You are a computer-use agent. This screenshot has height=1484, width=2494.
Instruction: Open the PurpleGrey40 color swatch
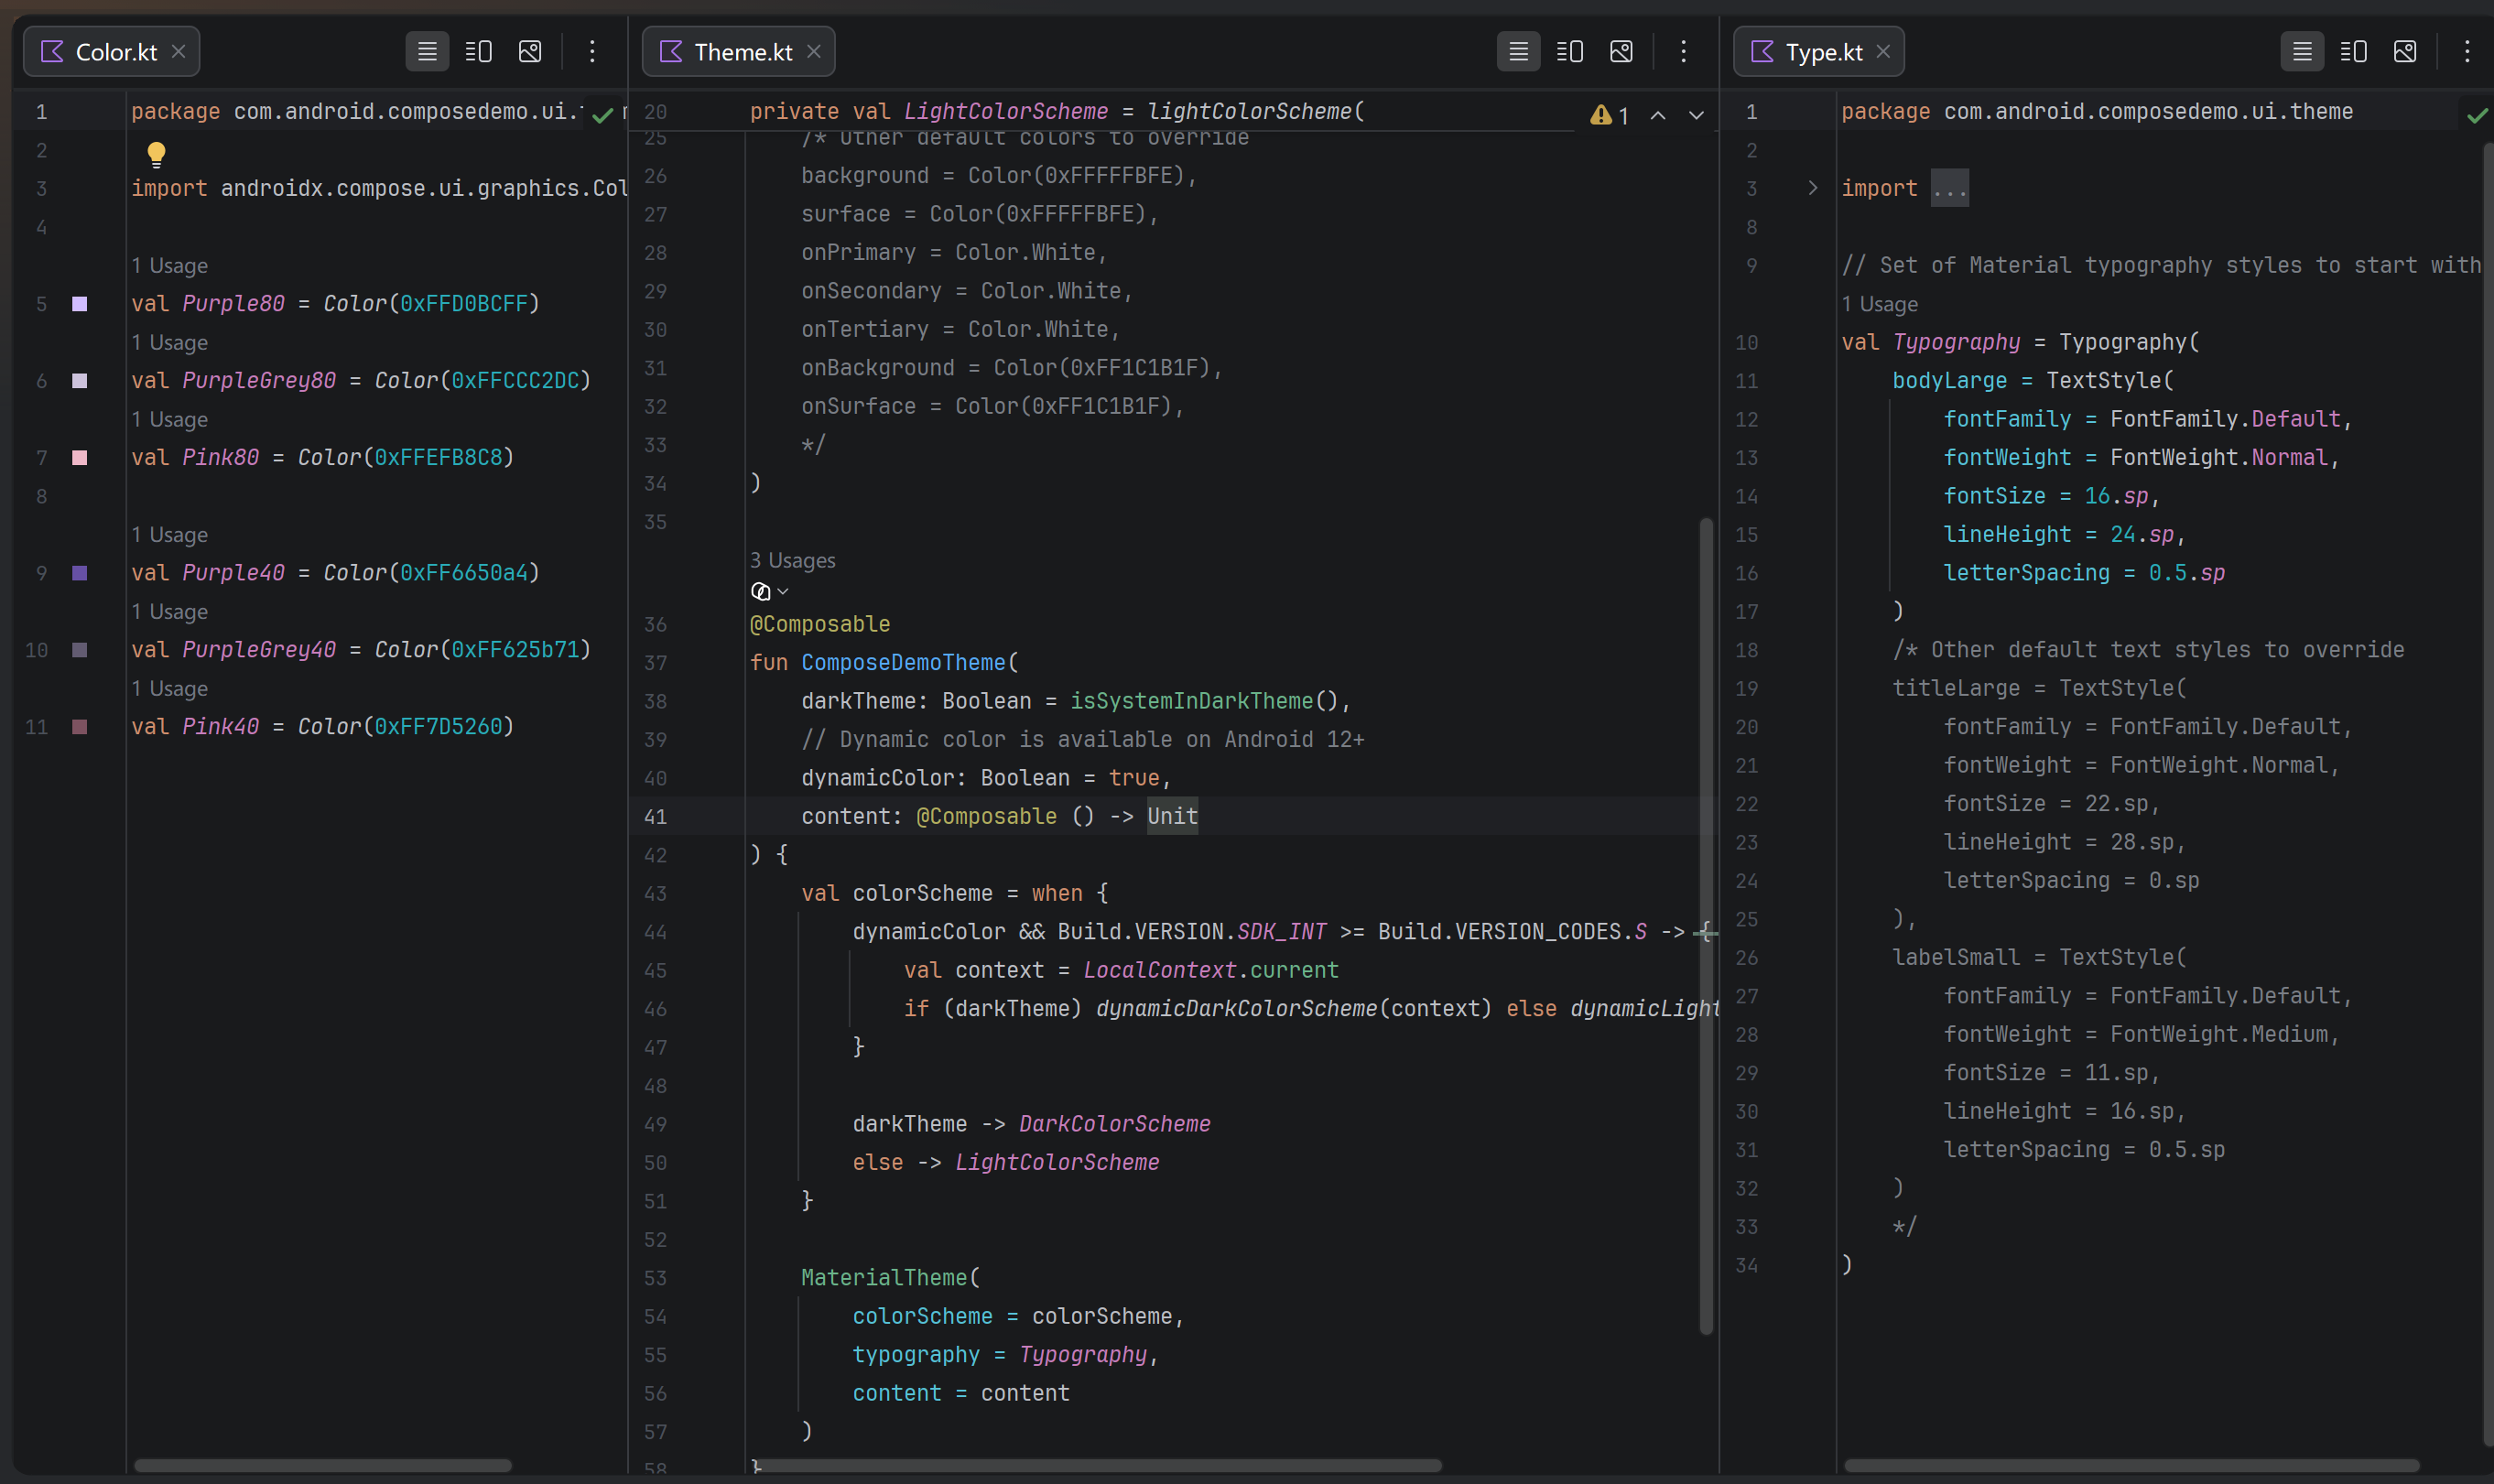pyautogui.click(x=80, y=650)
